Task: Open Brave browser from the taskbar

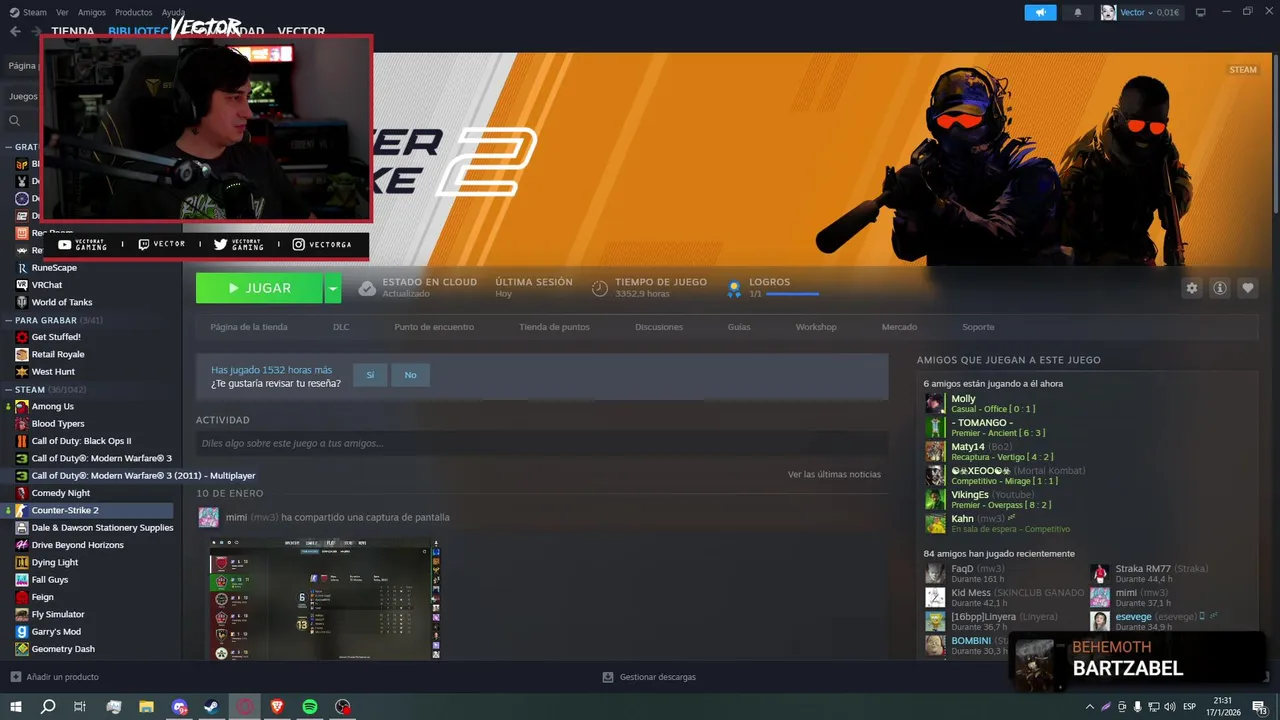Action: pyautogui.click(x=277, y=707)
